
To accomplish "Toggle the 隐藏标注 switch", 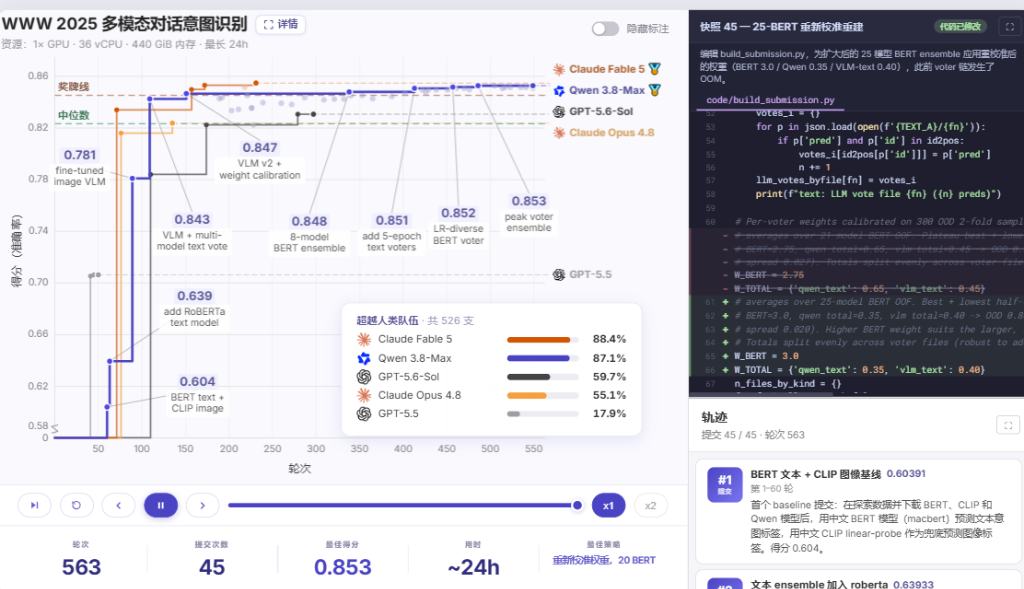I will (605, 29).
